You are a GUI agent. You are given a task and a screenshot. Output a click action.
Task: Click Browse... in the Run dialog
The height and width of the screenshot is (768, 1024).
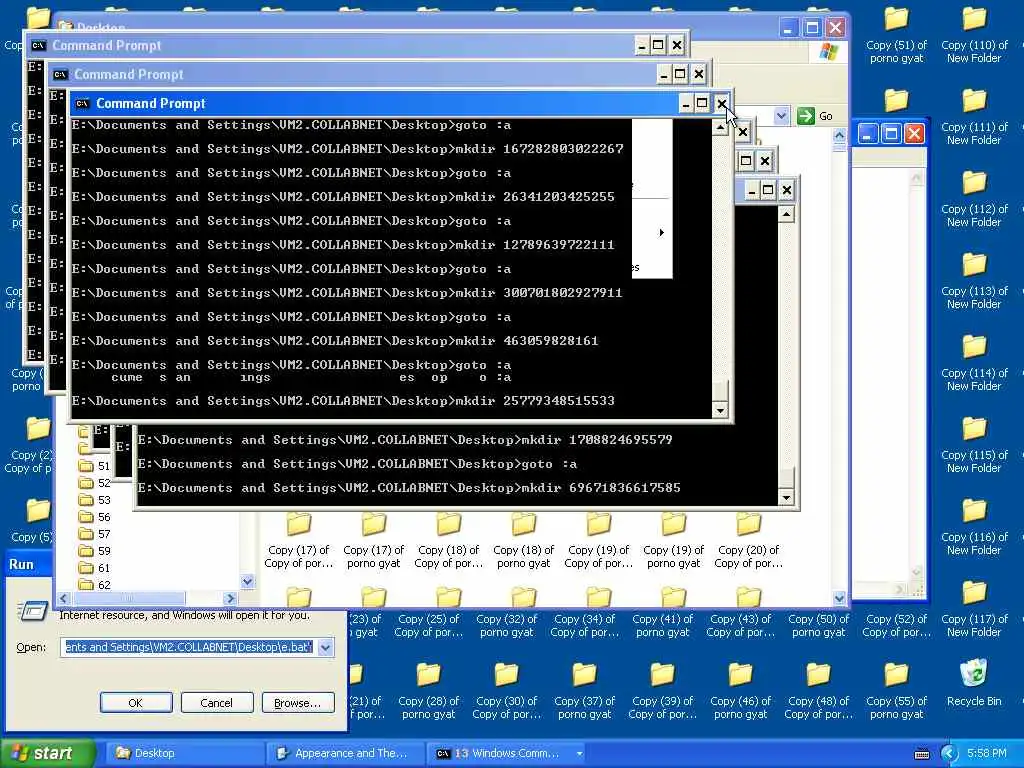point(298,703)
